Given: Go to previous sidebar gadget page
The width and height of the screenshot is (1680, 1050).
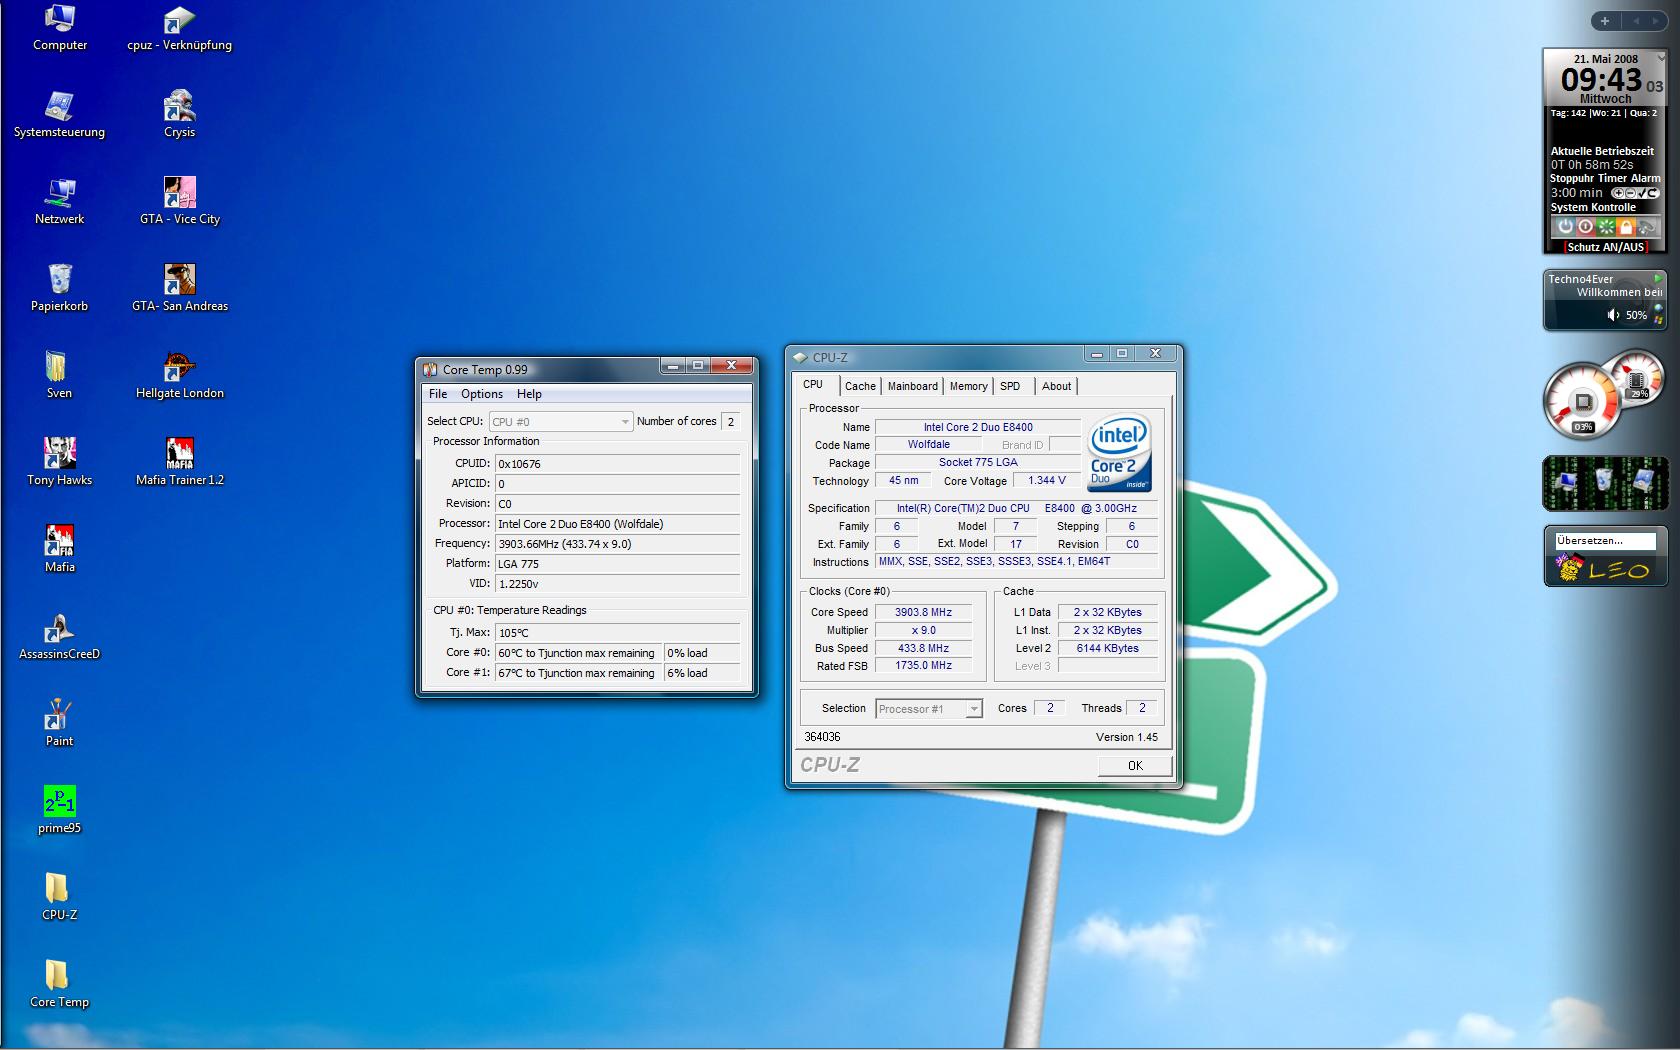Looking at the screenshot, I should coord(1637,21).
